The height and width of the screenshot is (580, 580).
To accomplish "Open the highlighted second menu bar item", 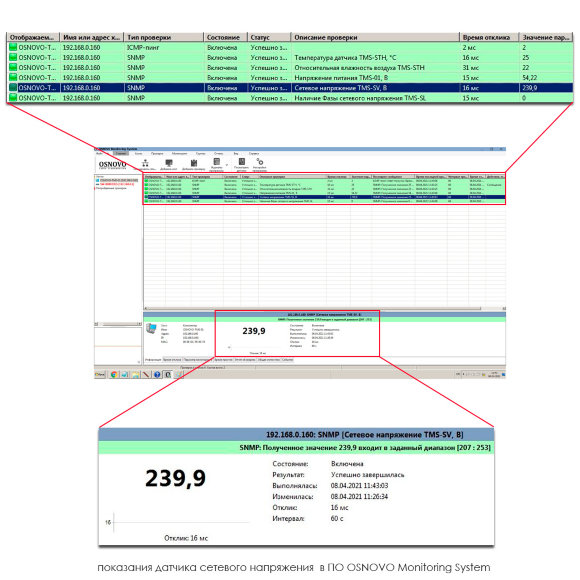I will coord(121,153).
